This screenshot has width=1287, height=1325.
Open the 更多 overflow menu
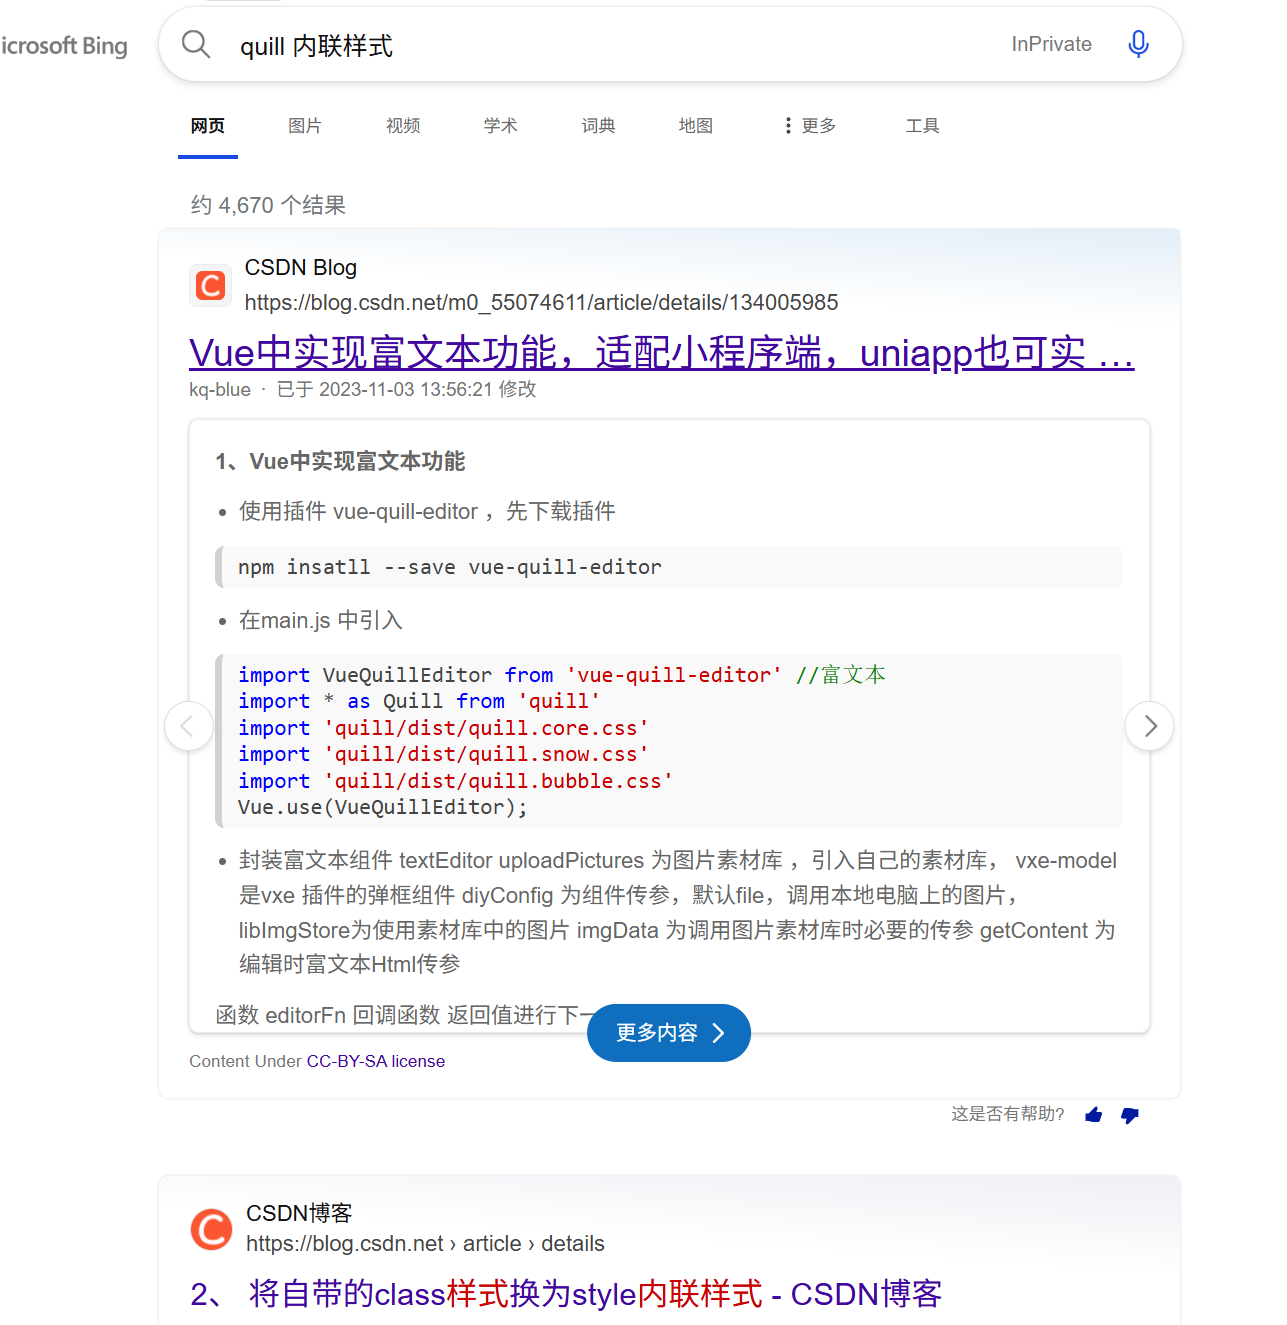coord(811,125)
